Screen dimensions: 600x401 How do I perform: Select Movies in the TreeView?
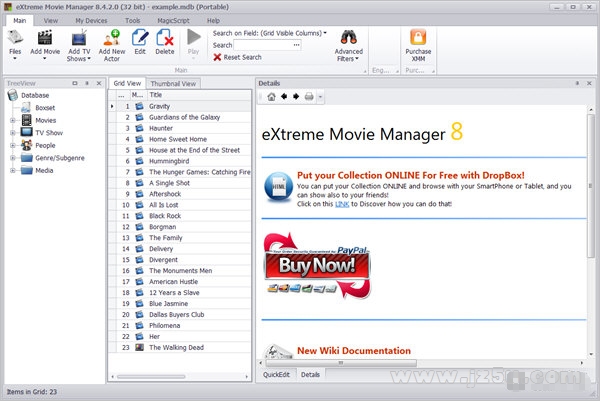click(46, 121)
